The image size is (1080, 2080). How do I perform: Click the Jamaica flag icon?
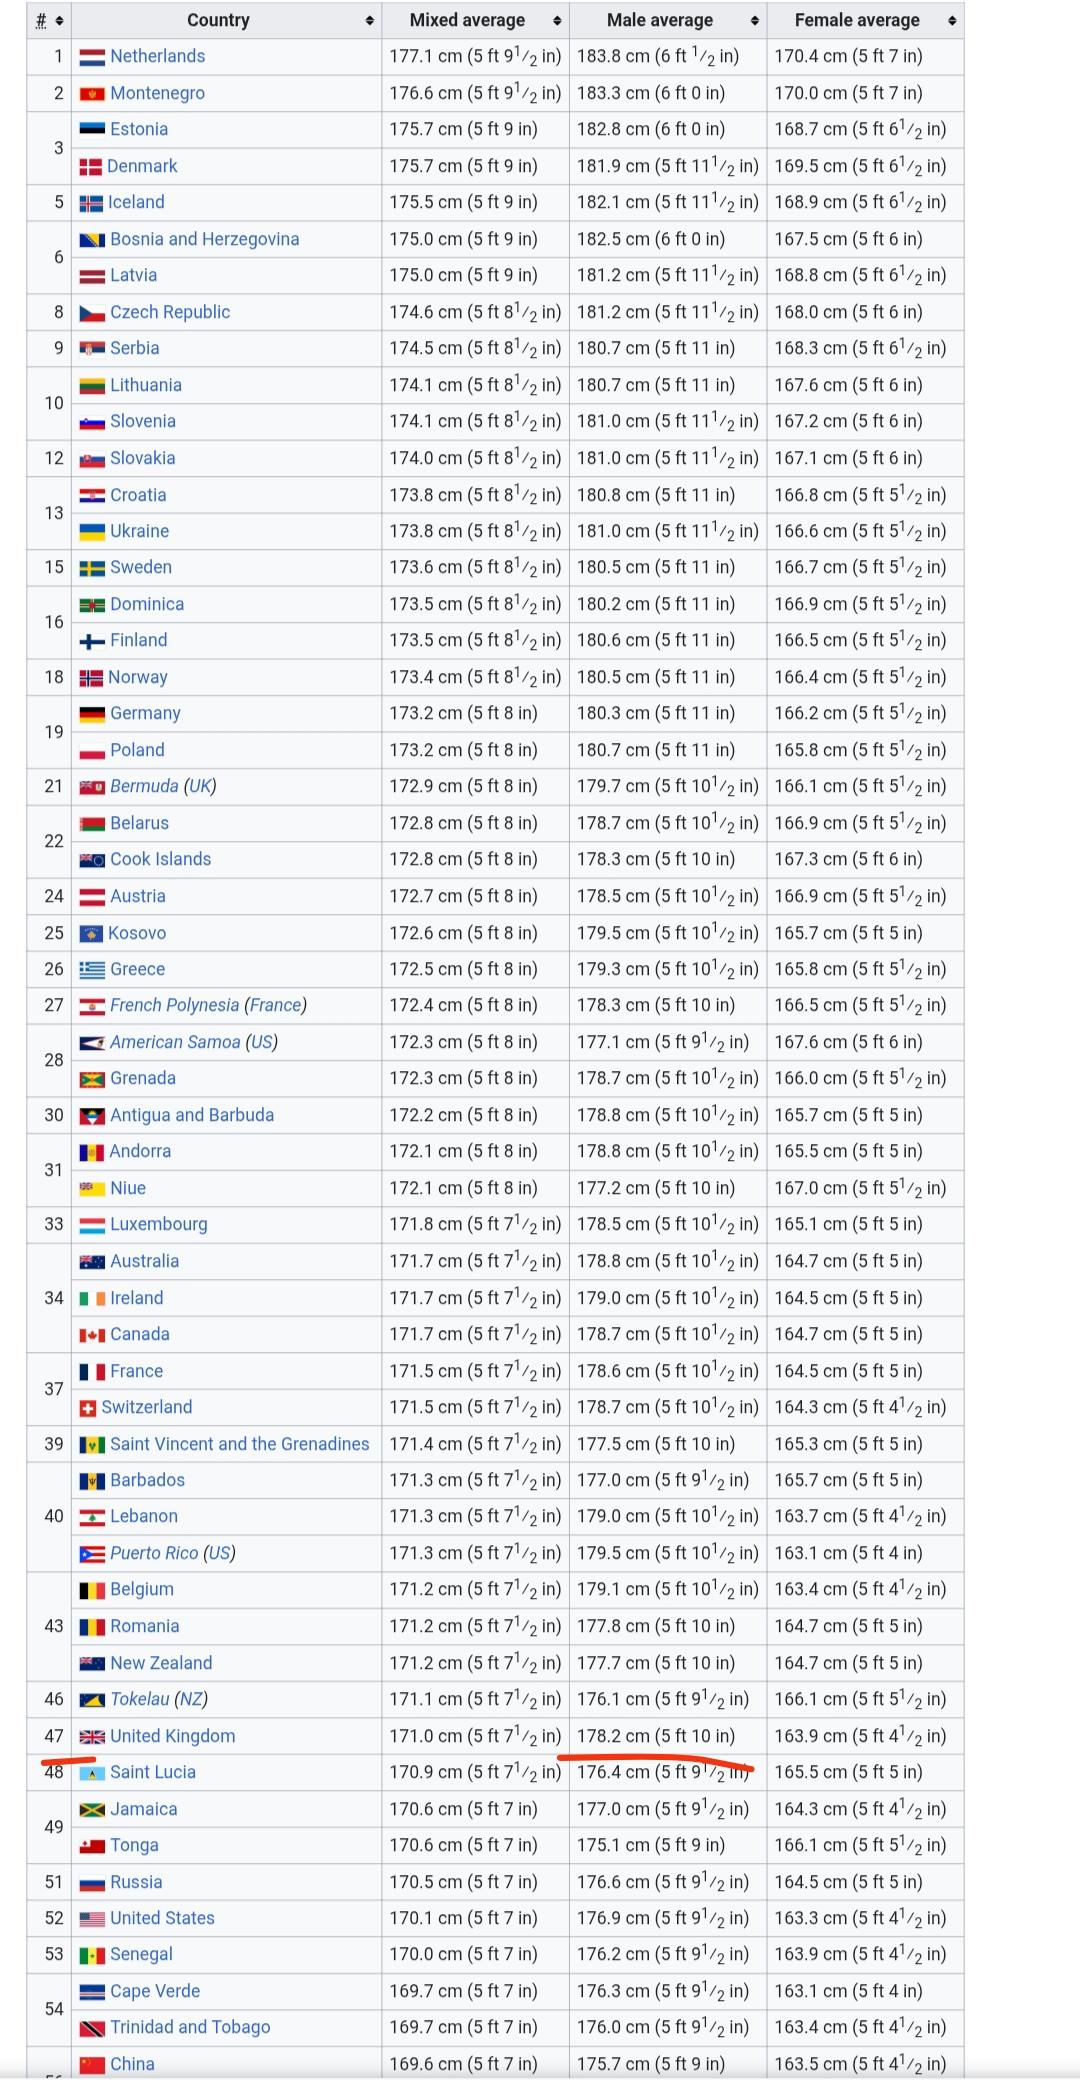click(92, 1810)
